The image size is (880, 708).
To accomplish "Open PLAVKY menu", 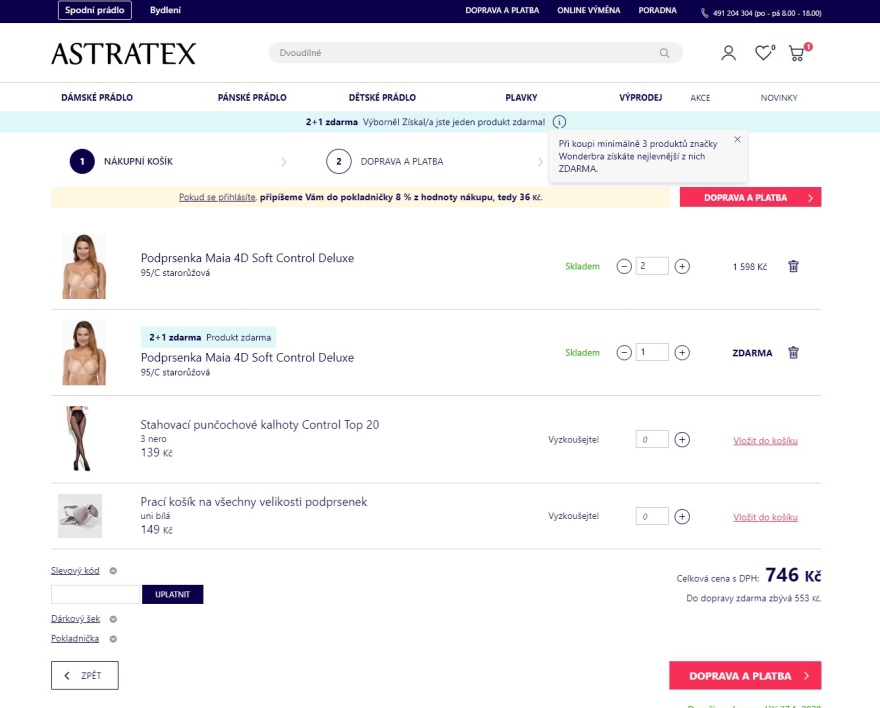I will 521,98.
